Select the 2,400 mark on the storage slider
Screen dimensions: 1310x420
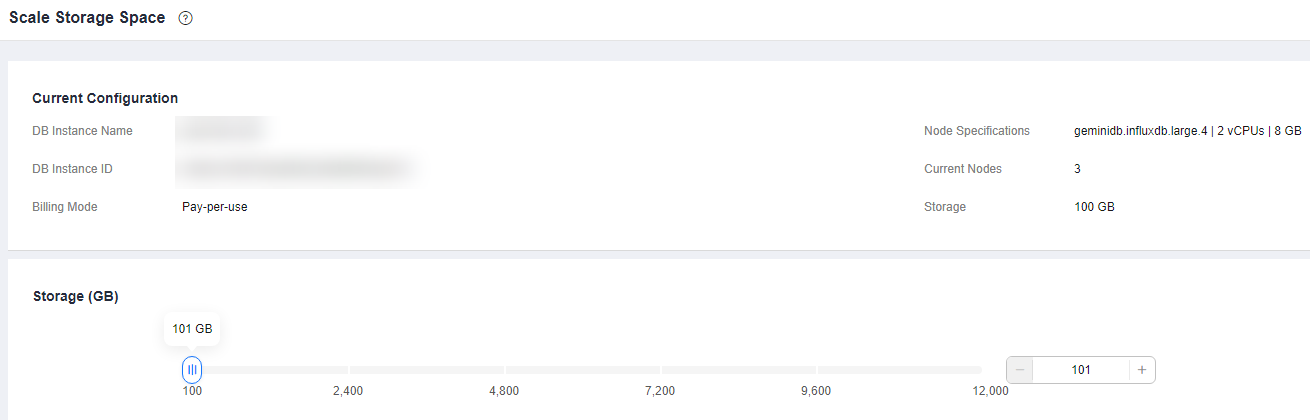coord(348,391)
